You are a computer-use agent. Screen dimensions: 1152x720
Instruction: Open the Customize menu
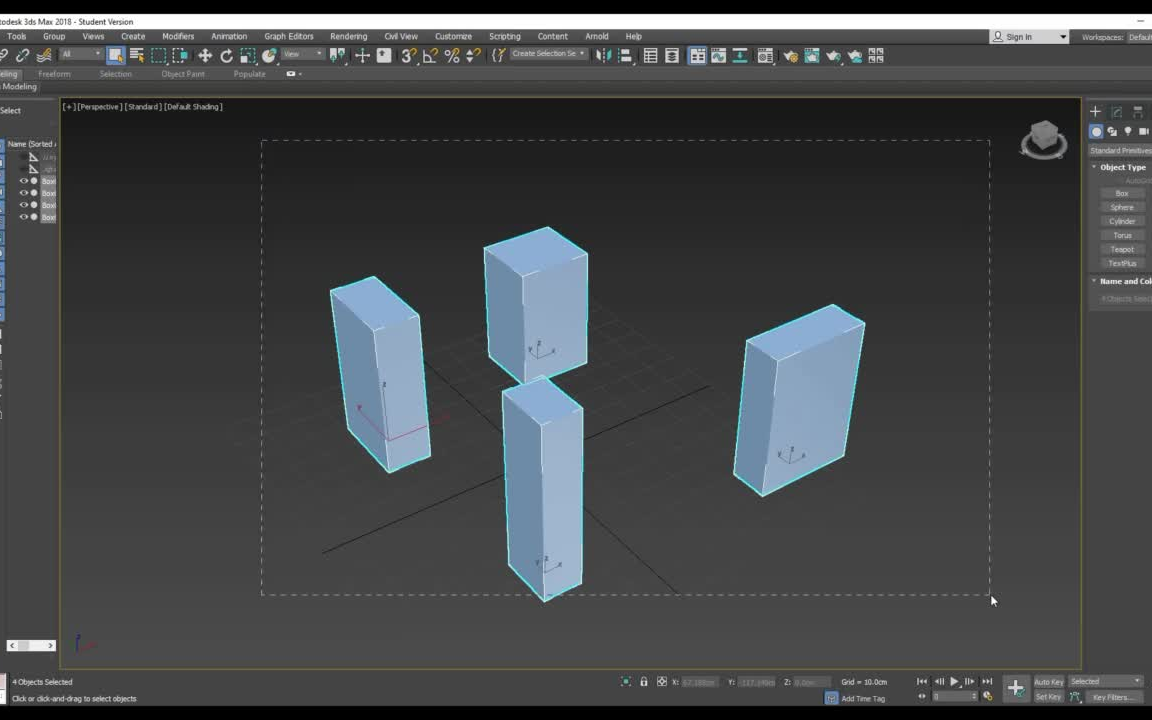(453, 36)
